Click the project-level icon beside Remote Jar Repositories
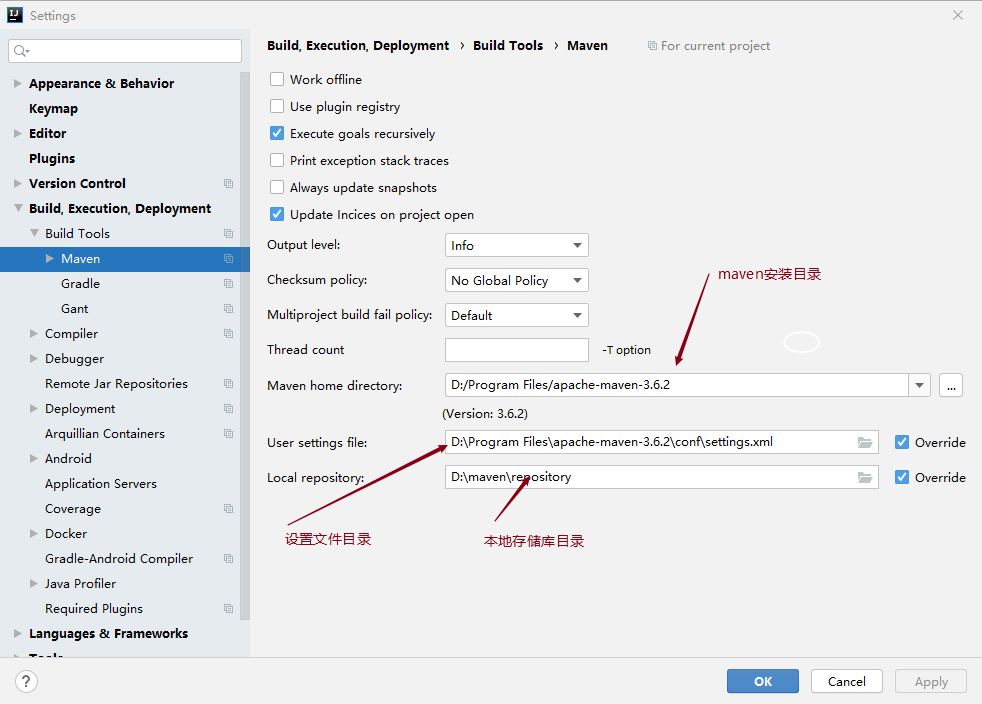982x704 pixels. (x=229, y=384)
